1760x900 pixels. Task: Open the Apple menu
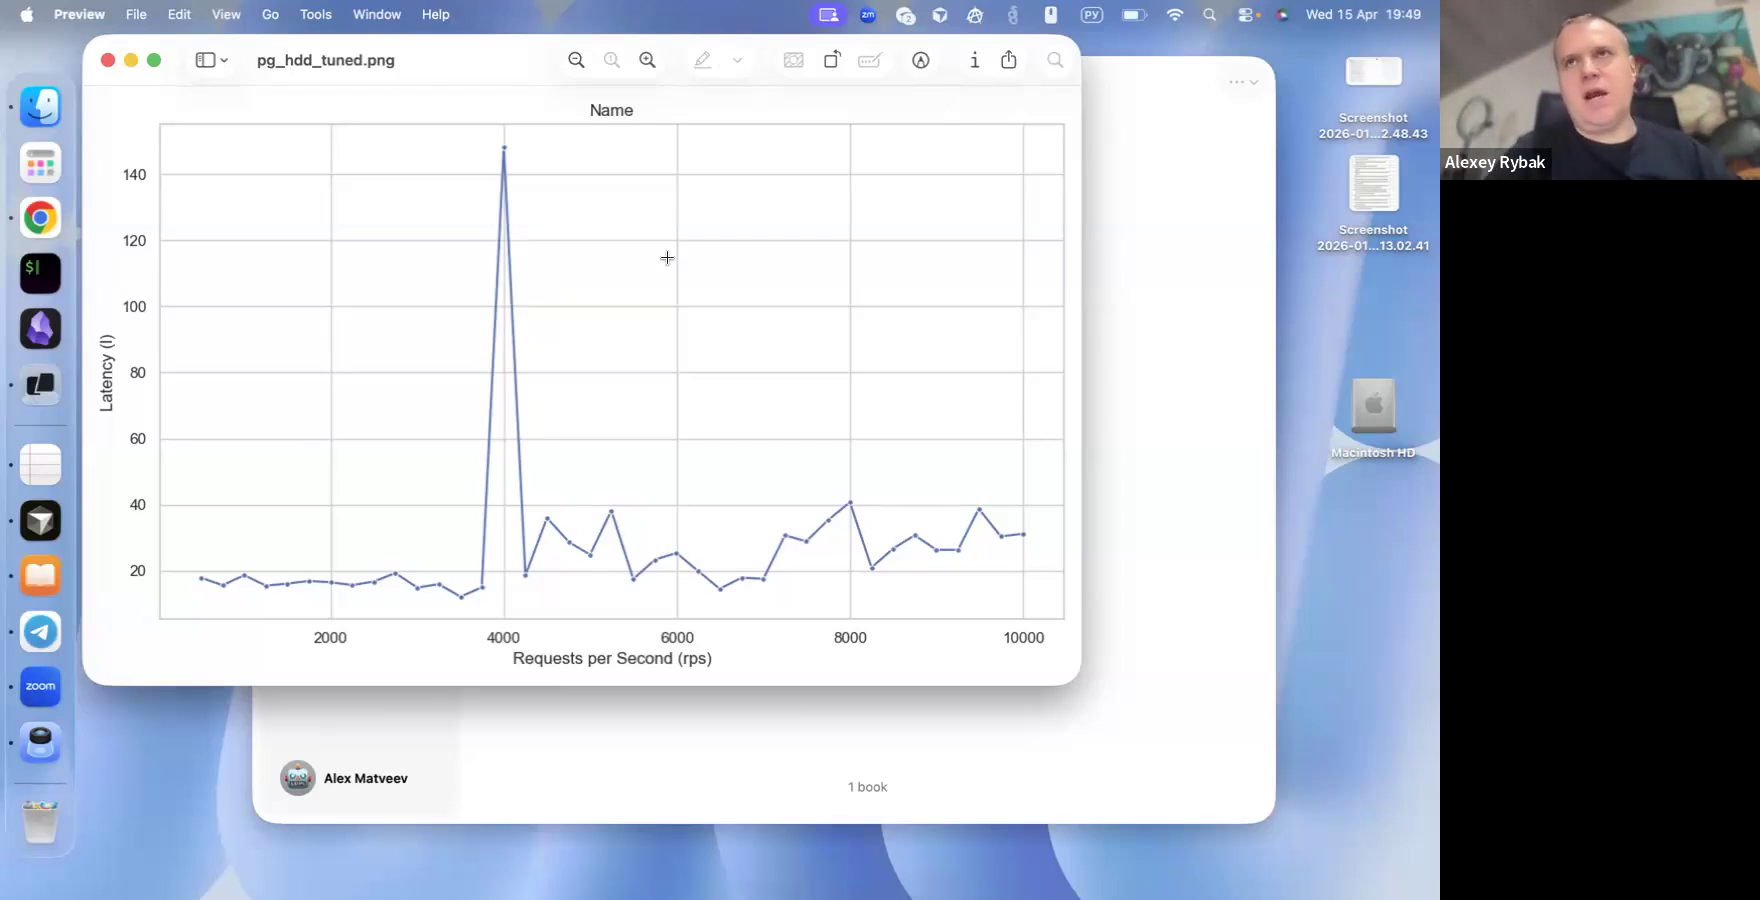point(27,14)
